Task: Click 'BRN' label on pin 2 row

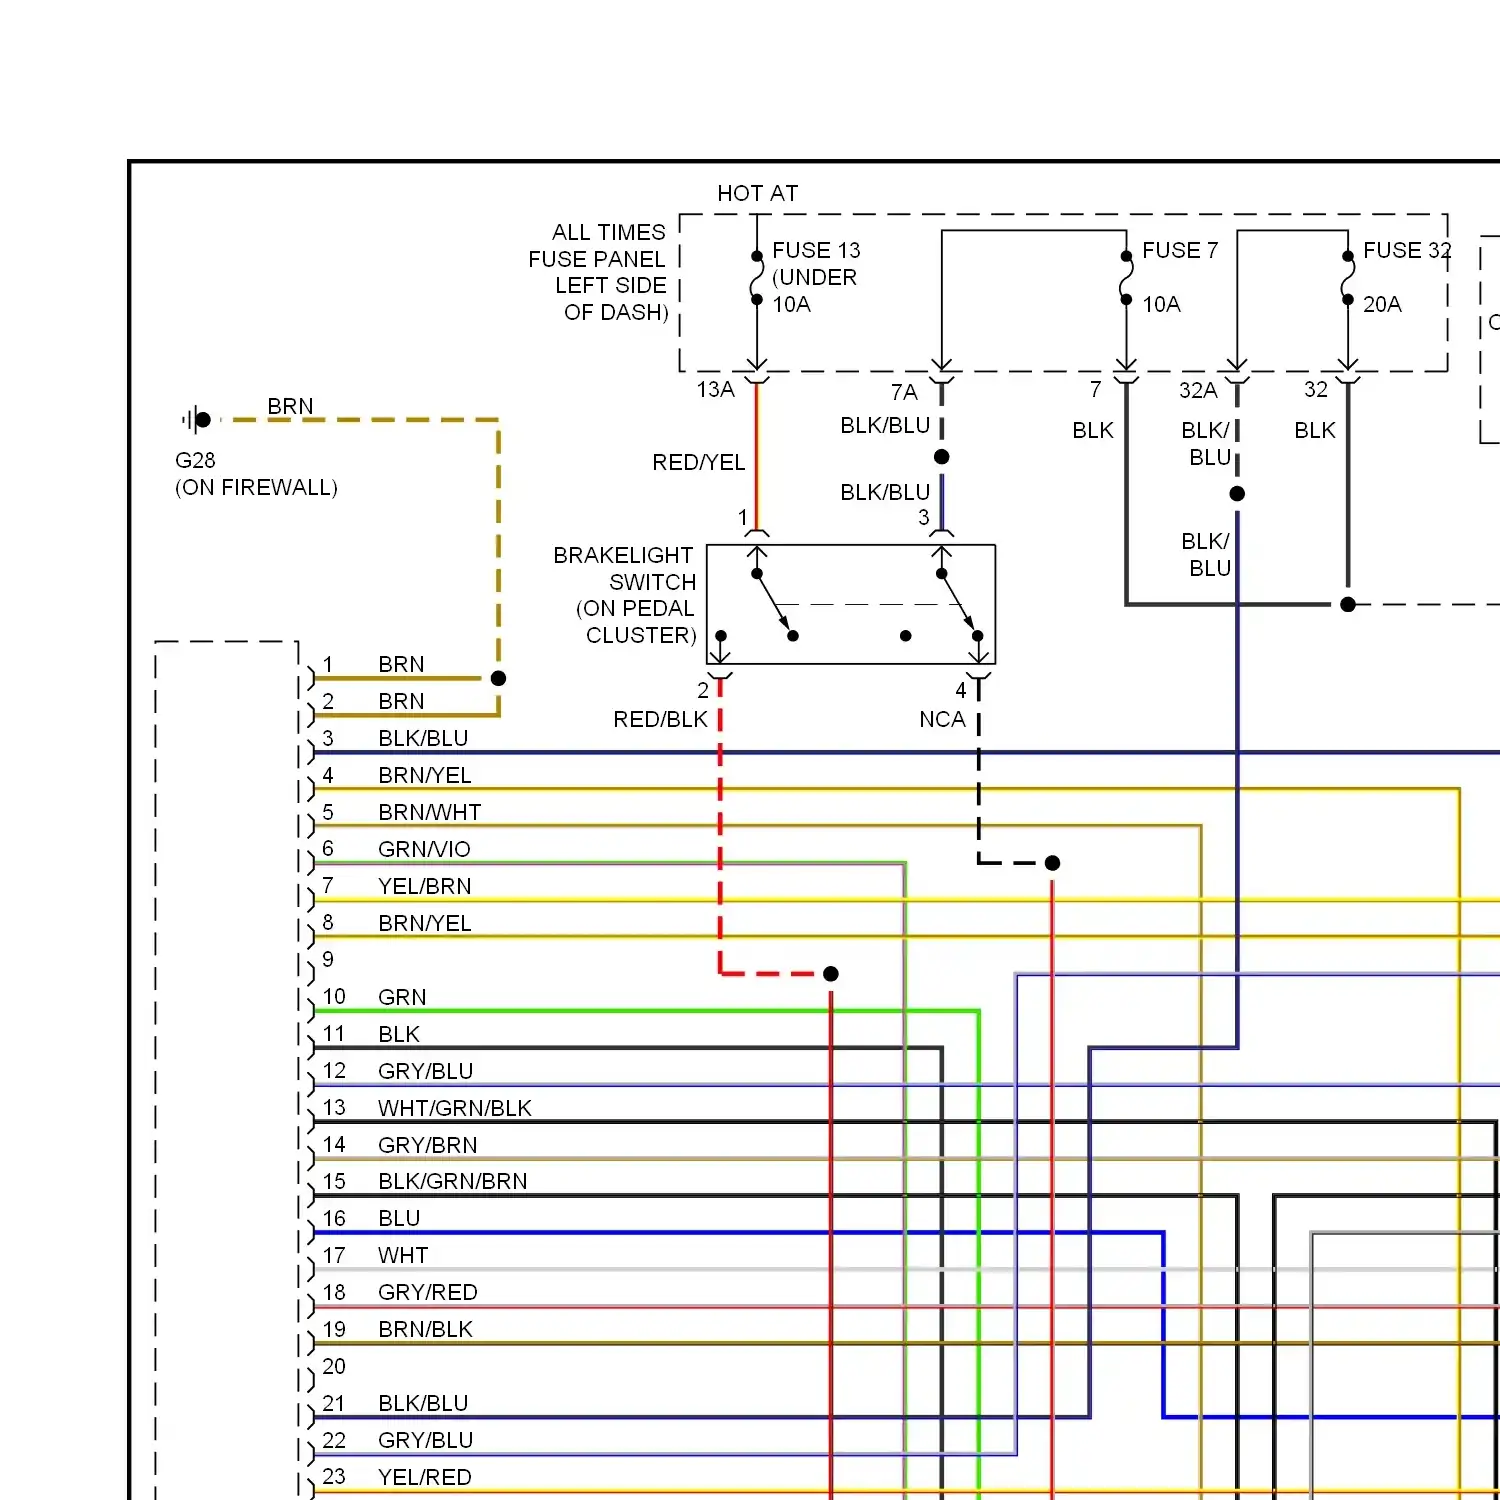Action: tap(401, 701)
